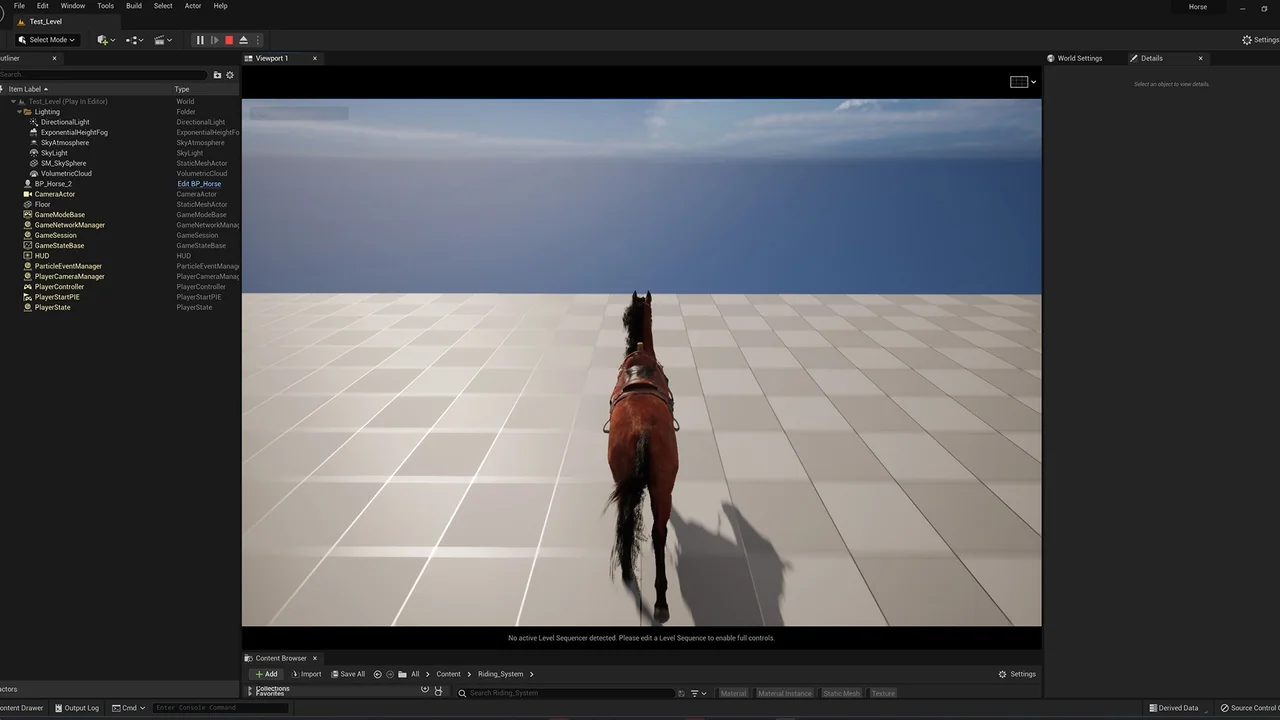Toggle the Material filter in Content Browser

pos(733,693)
